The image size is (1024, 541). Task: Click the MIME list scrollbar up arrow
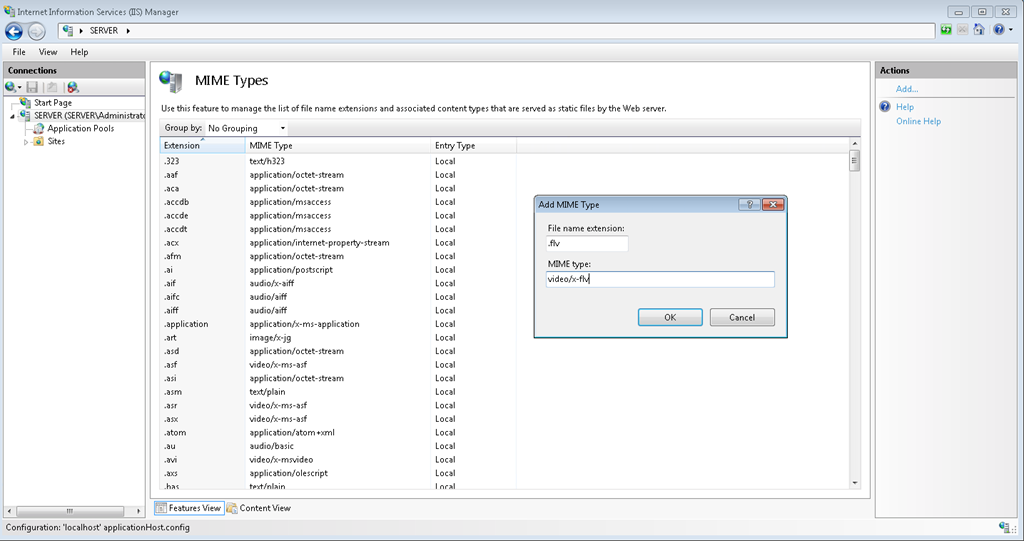(855, 143)
